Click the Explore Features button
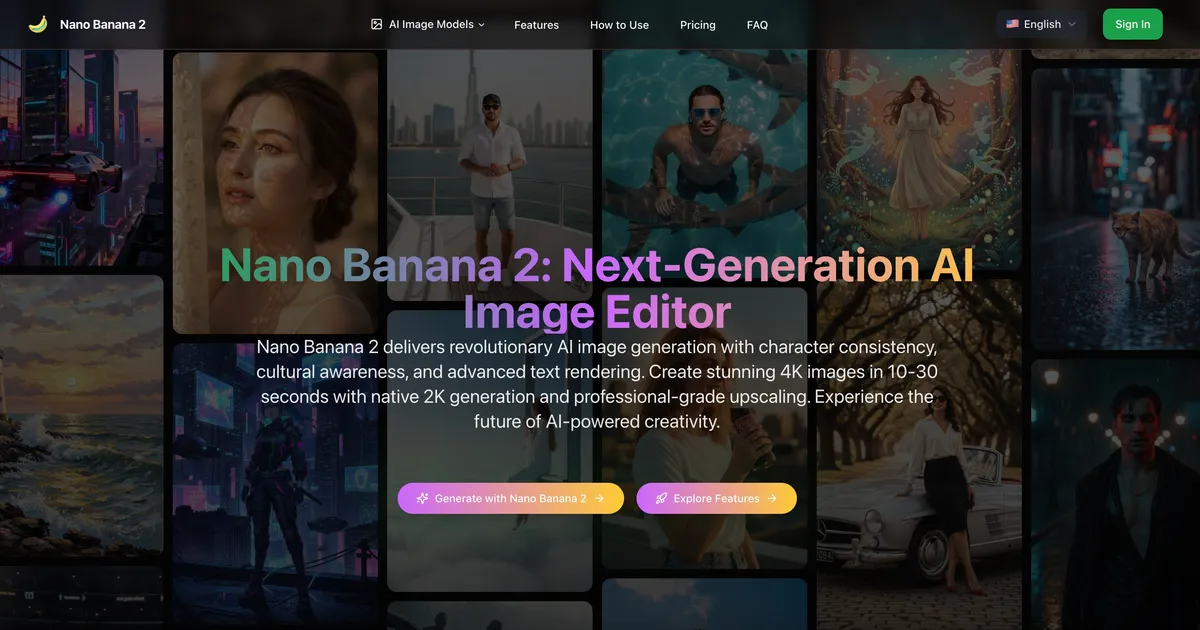 (716, 498)
